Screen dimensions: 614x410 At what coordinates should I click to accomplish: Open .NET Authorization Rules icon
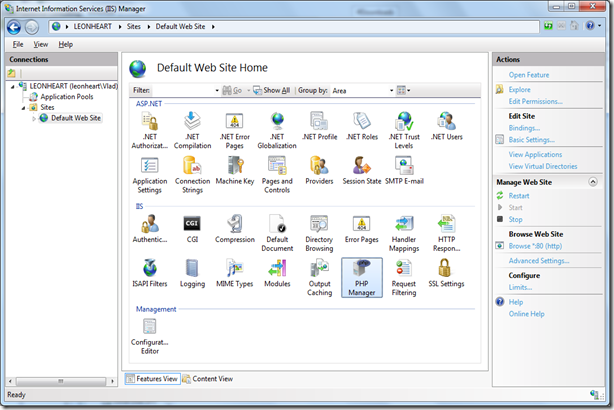click(x=150, y=130)
